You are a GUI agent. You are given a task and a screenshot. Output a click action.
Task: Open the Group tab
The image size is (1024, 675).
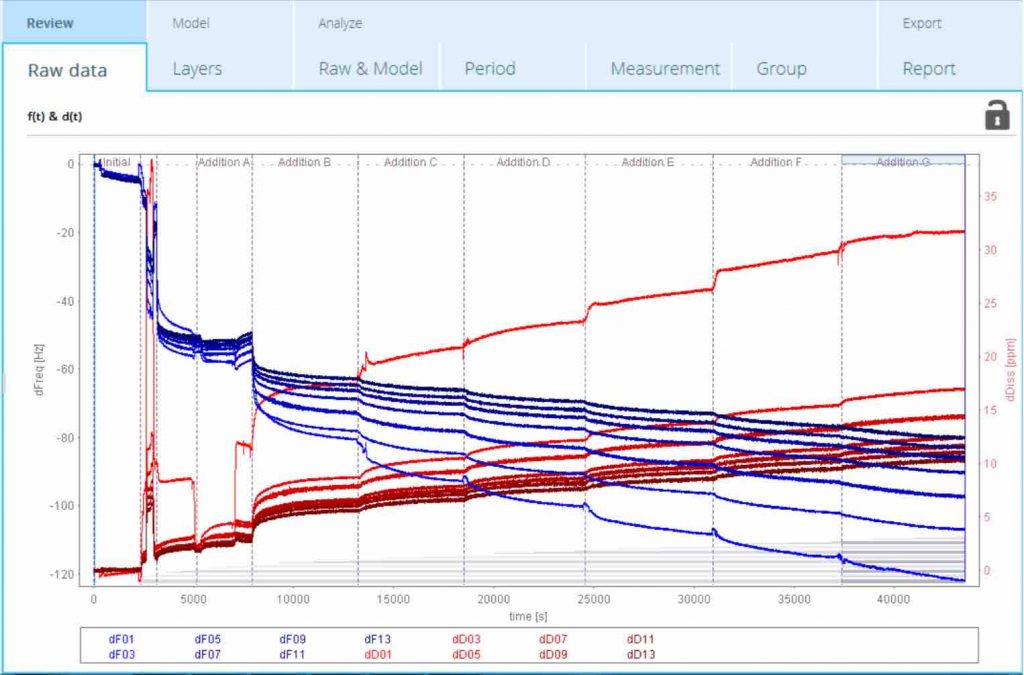click(x=781, y=69)
